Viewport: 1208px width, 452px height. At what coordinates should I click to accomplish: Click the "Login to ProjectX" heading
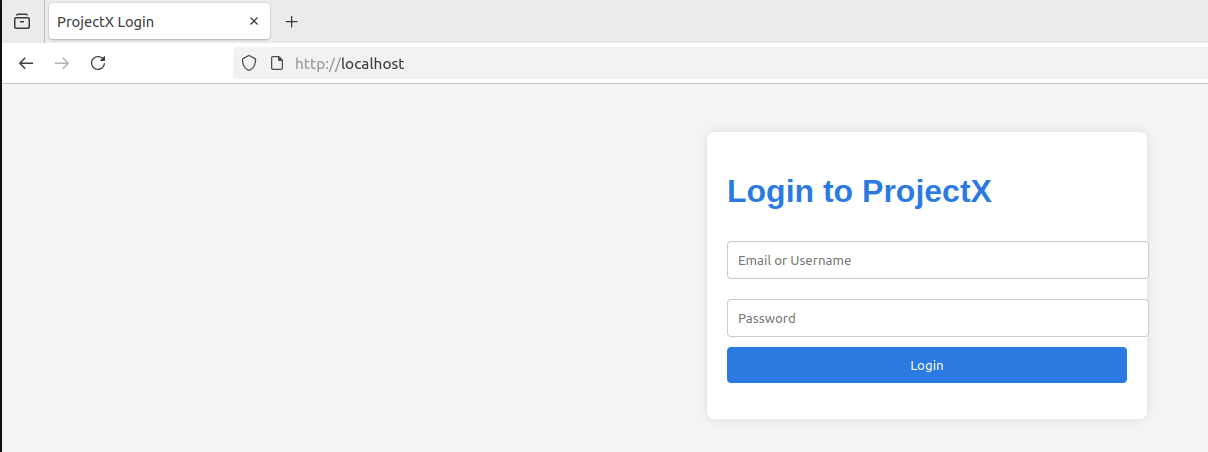858,191
